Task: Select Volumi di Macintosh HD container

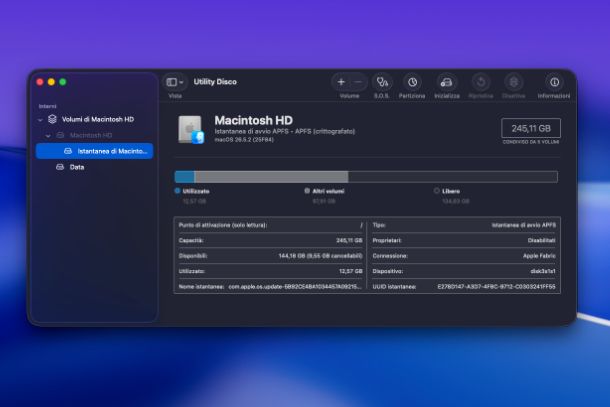Action: 95,119
